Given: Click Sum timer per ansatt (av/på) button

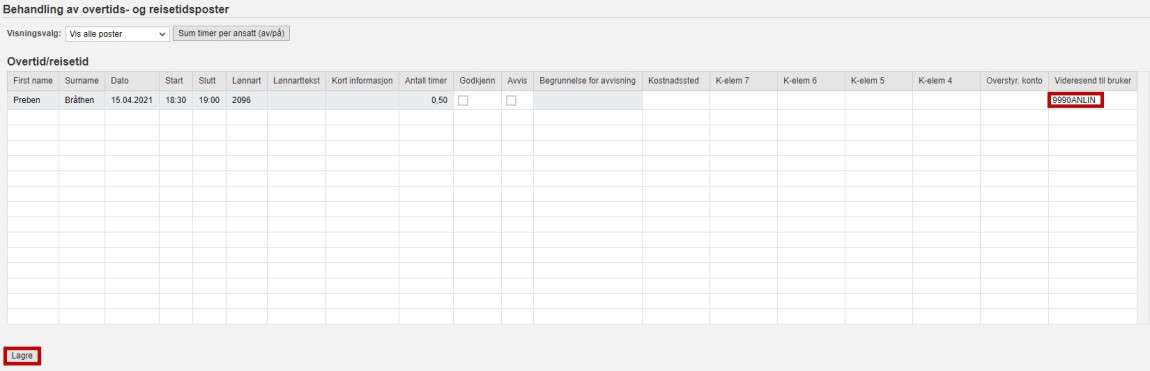Looking at the screenshot, I should tap(231, 34).
